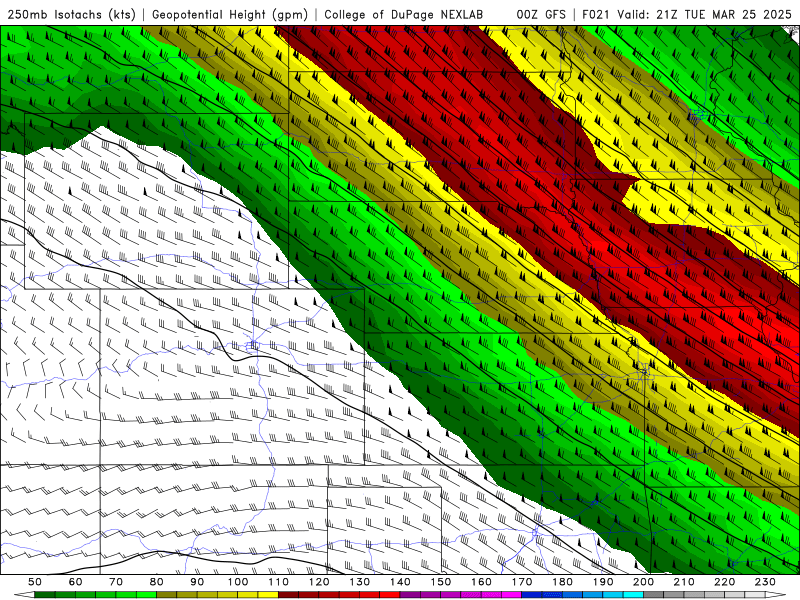
Task: Click the legend value 190
Action: [x=603, y=582]
